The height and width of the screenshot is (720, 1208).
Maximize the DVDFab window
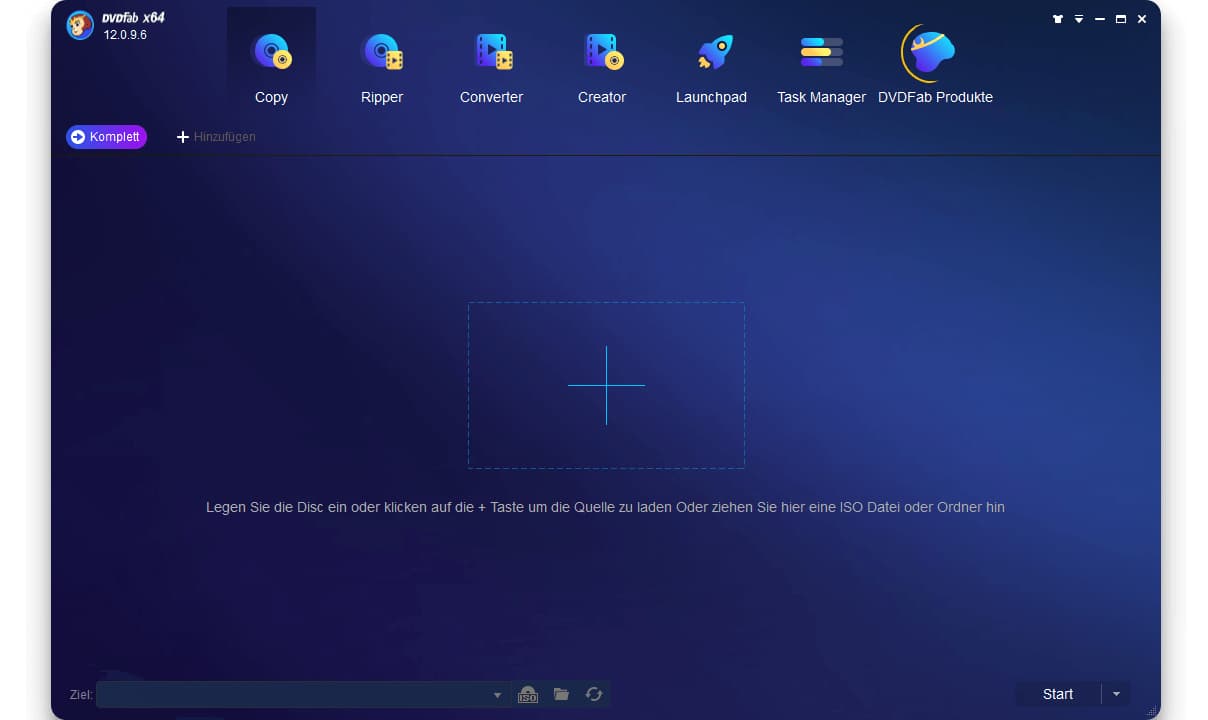(1121, 19)
